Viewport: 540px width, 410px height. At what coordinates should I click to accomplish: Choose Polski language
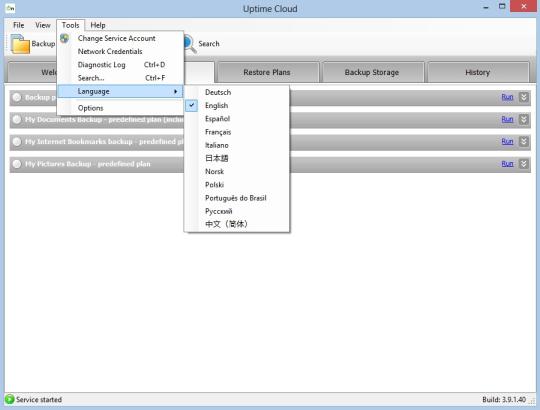point(237,185)
